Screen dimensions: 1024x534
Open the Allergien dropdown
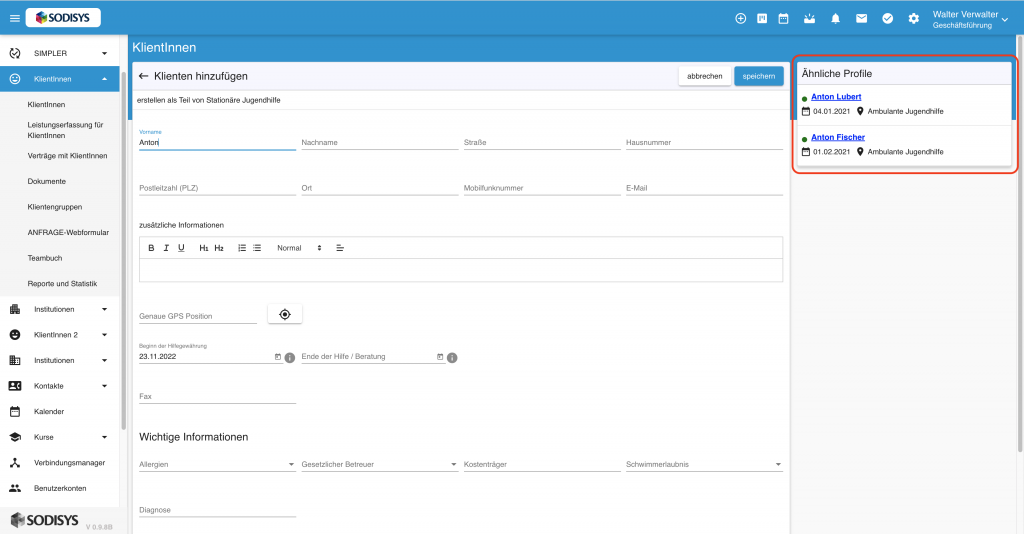click(217, 464)
